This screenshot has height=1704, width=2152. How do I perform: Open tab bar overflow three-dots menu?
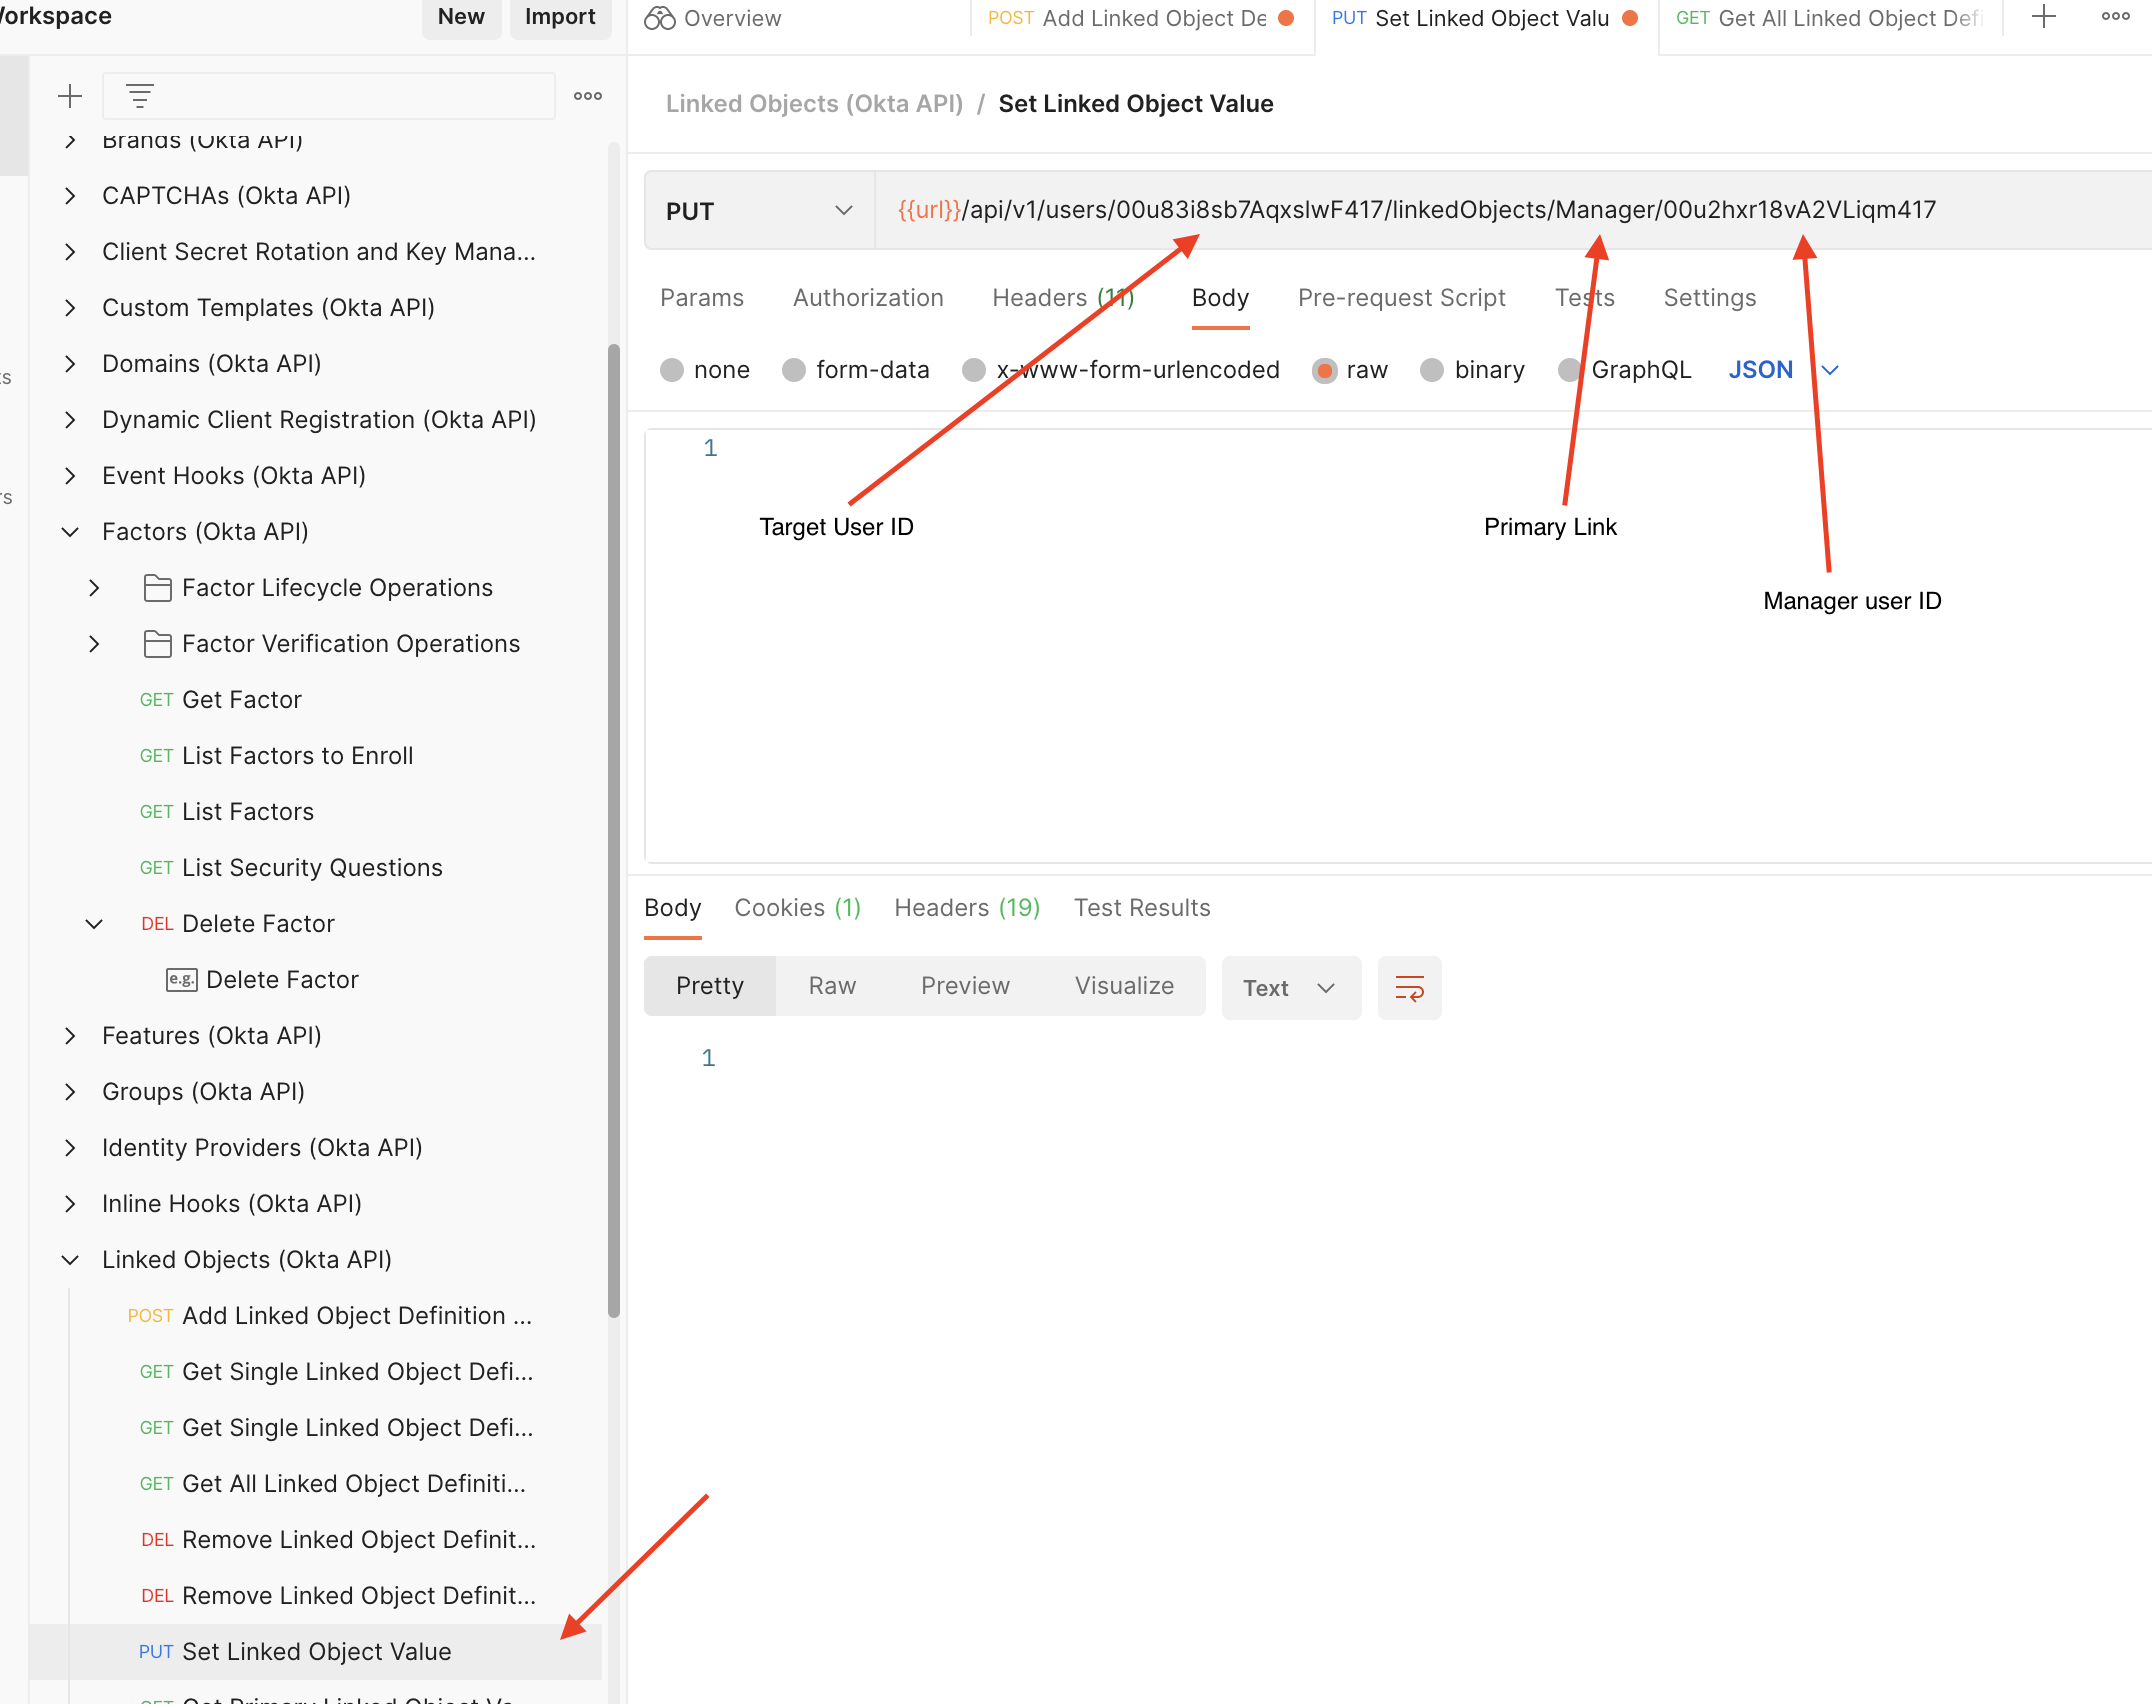tap(2115, 17)
